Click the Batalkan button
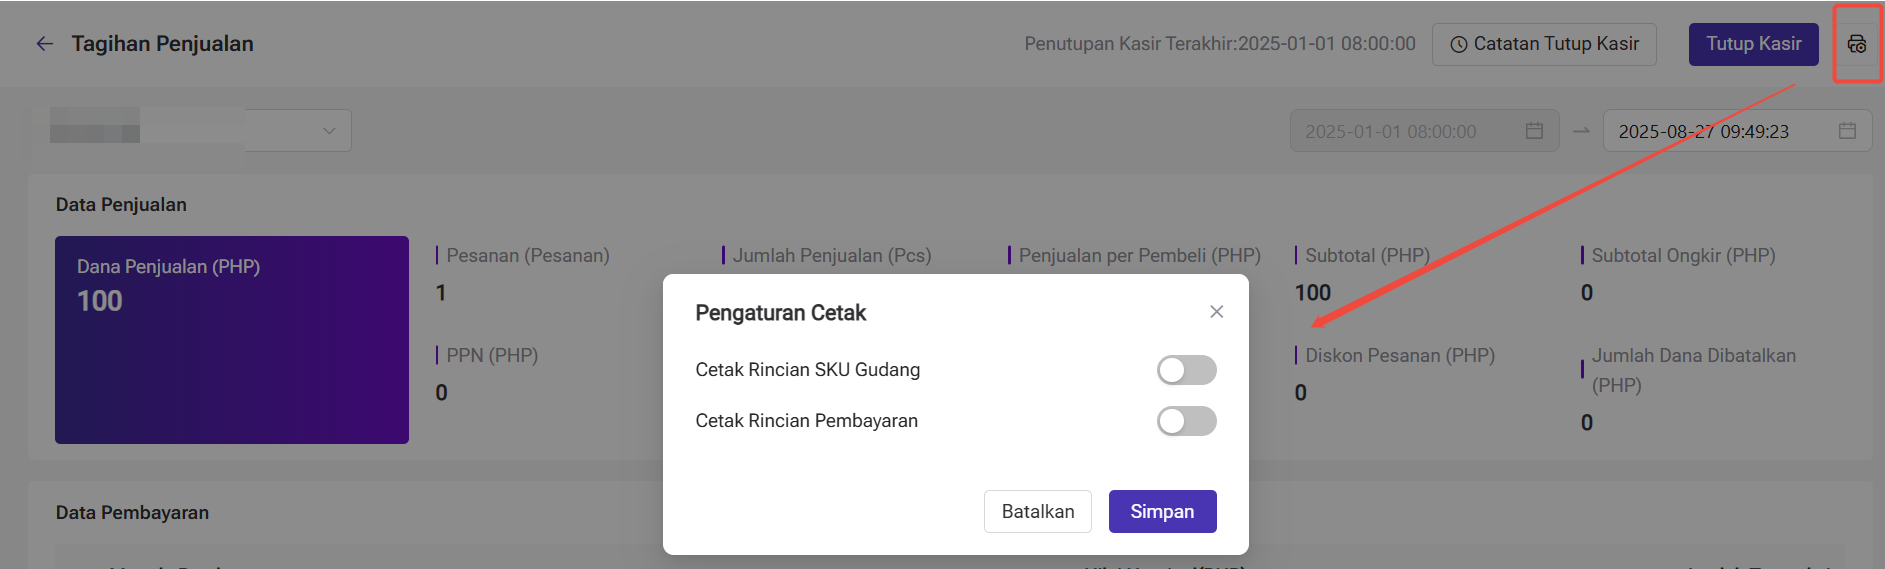 [1038, 511]
